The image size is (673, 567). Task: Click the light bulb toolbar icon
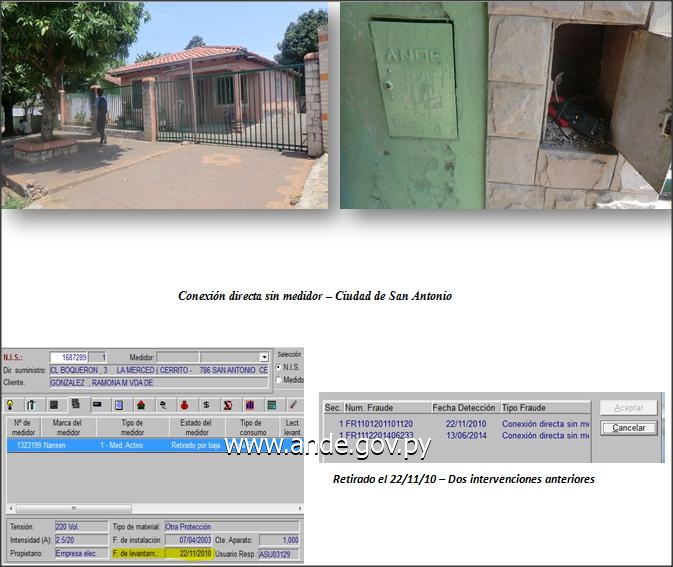10,405
